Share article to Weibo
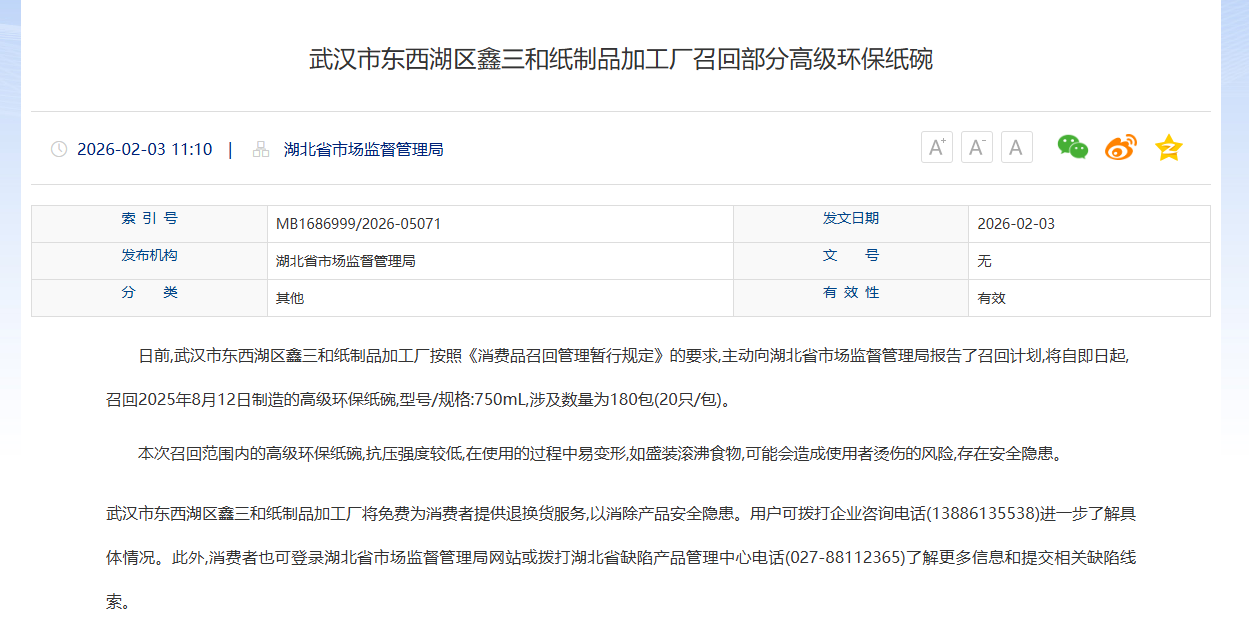 pos(1120,148)
